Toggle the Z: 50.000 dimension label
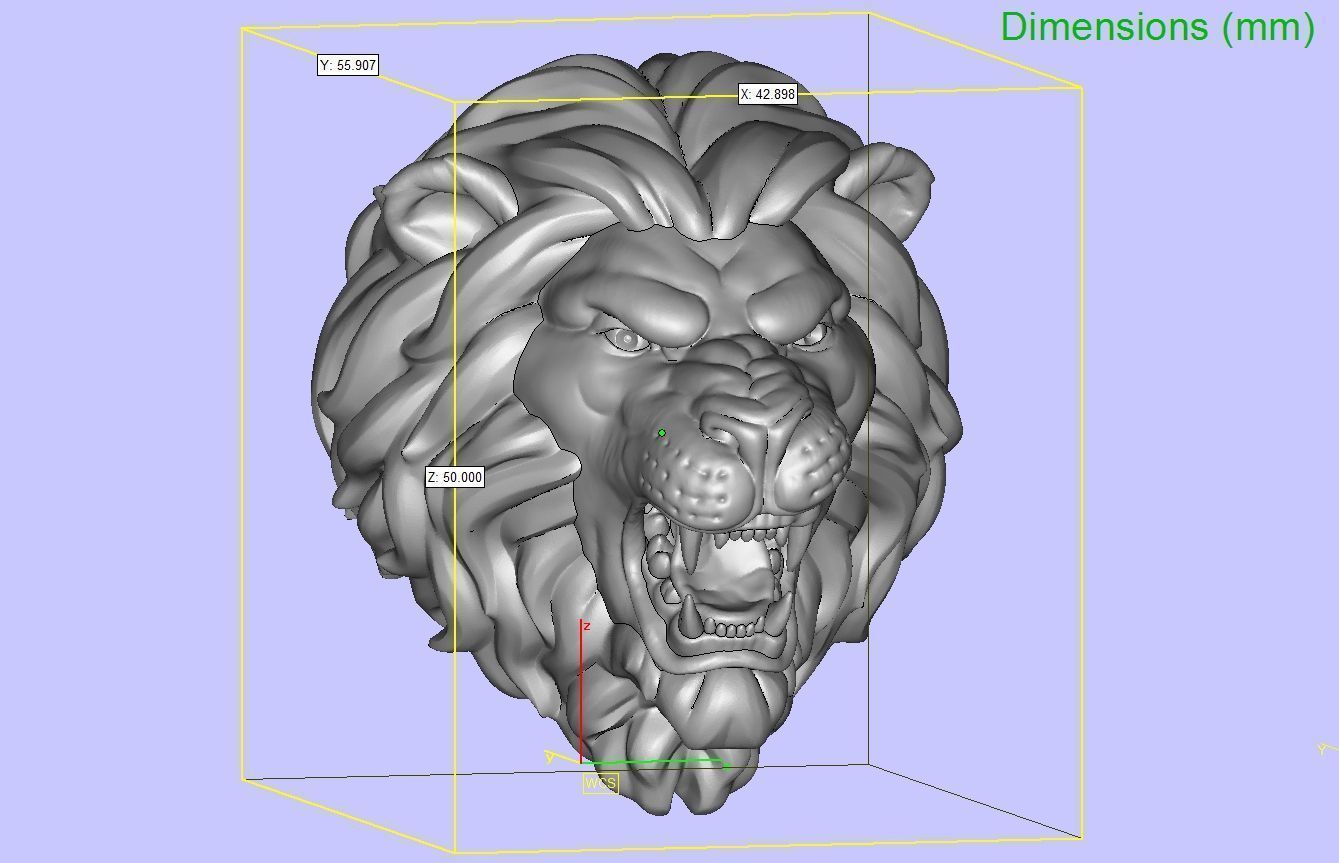This screenshot has width=1339, height=863. click(453, 477)
